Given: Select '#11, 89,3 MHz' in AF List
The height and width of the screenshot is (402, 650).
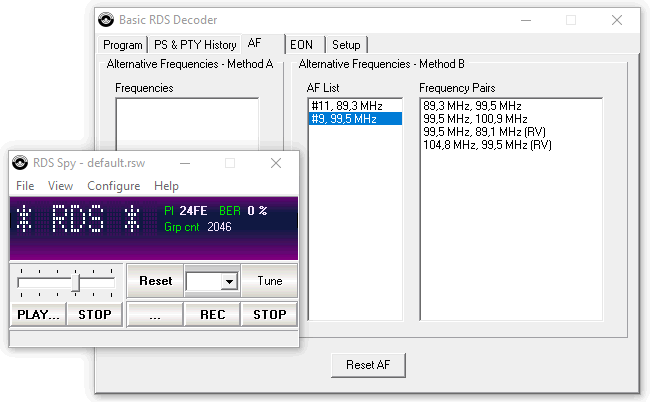Looking at the screenshot, I should tap(355, 106).
